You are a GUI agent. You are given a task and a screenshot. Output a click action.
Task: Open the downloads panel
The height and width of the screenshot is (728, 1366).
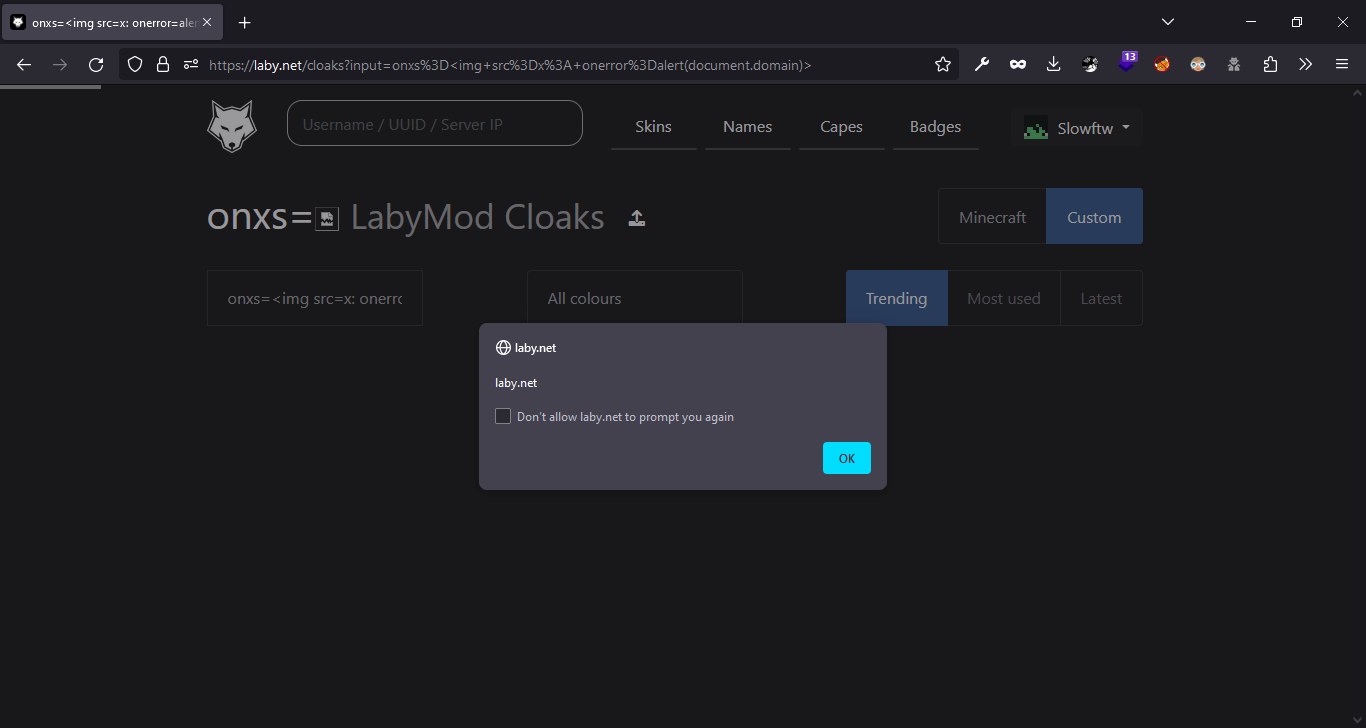1054,64
